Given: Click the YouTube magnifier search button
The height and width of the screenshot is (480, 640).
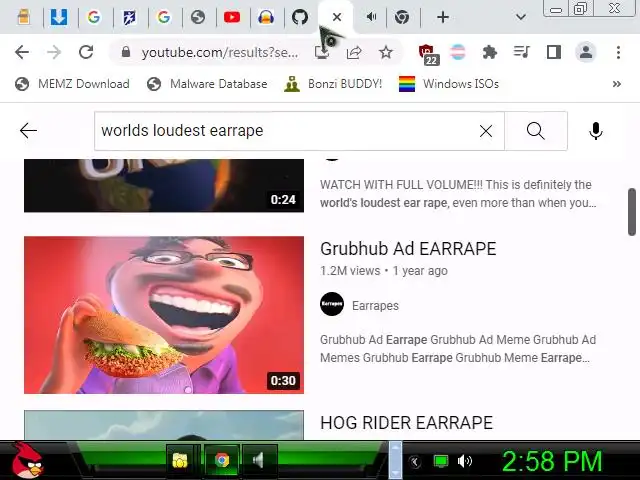Looking at the screenshot, I should pos(536,131).
